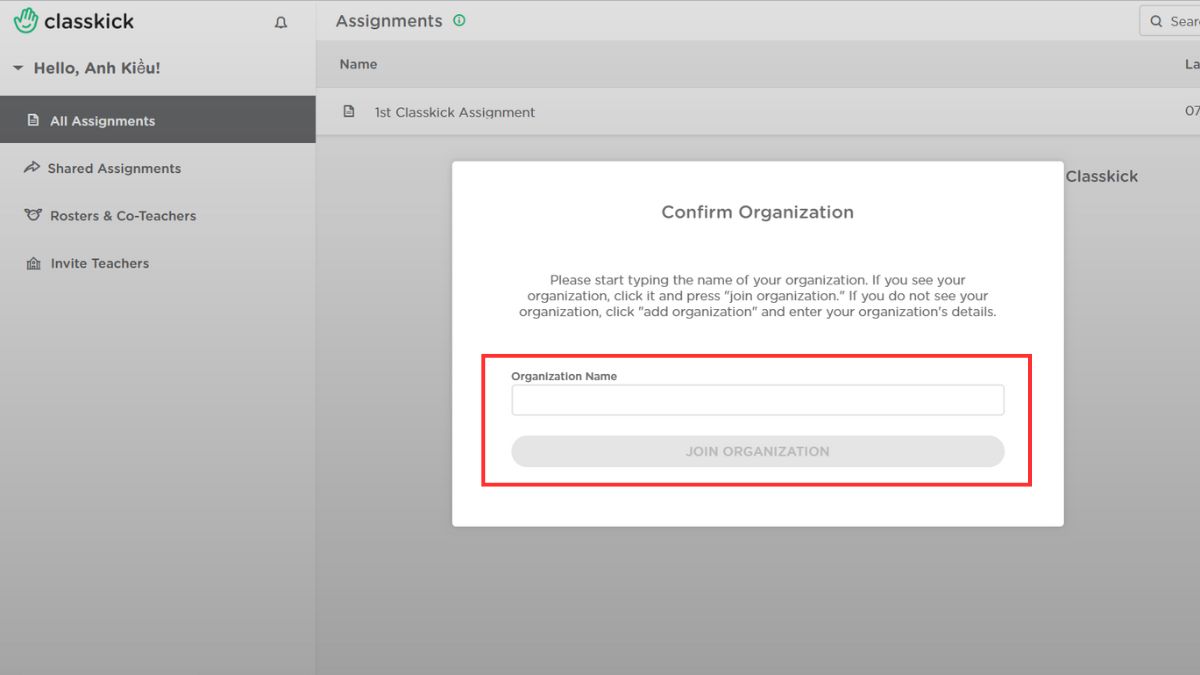This screenshot has width=1200, height=675.
Task: Click the Organization Name field label
Action: (564, 376)
